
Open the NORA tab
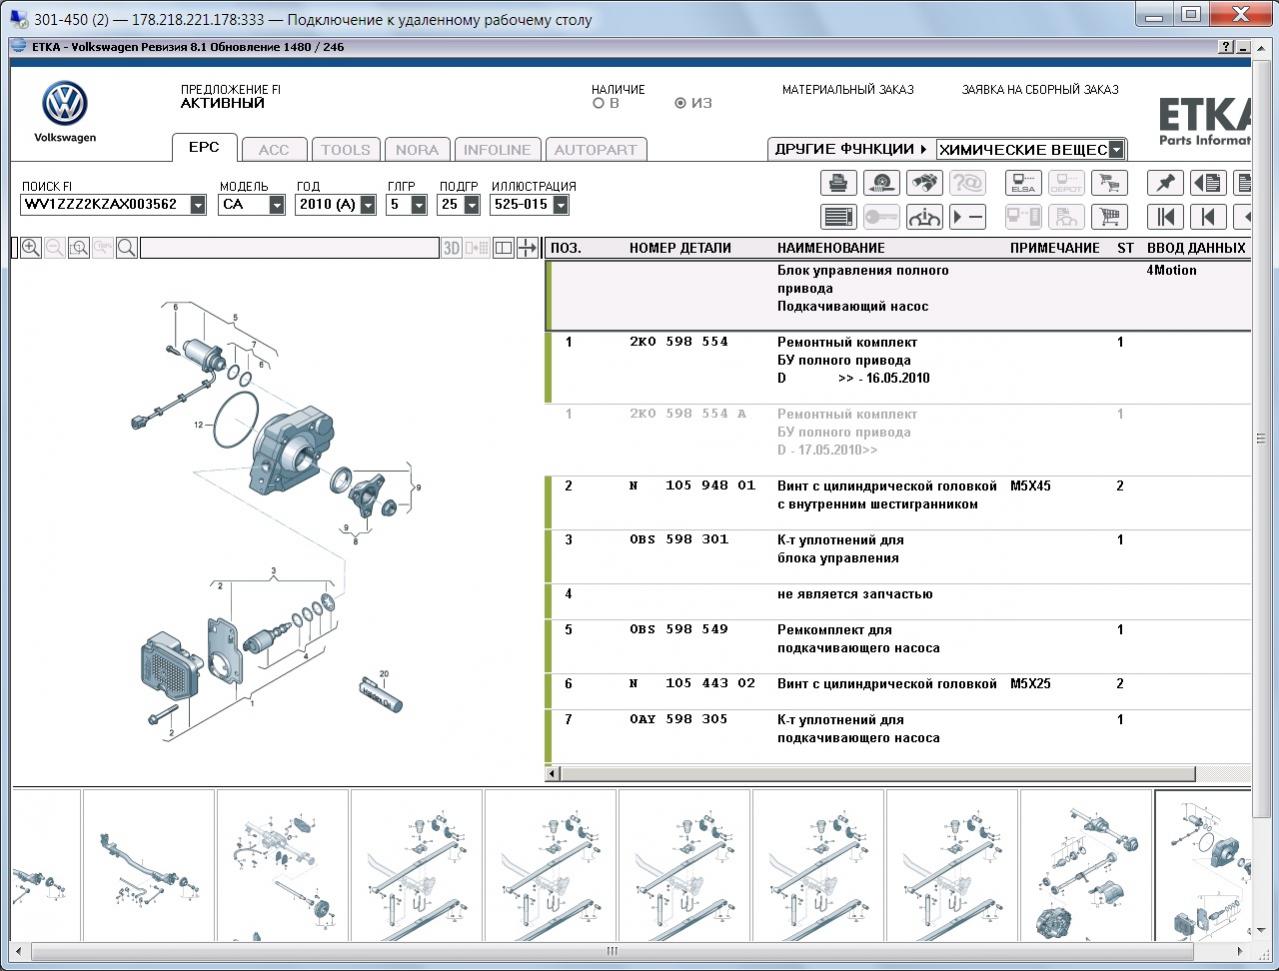(417, 150)
